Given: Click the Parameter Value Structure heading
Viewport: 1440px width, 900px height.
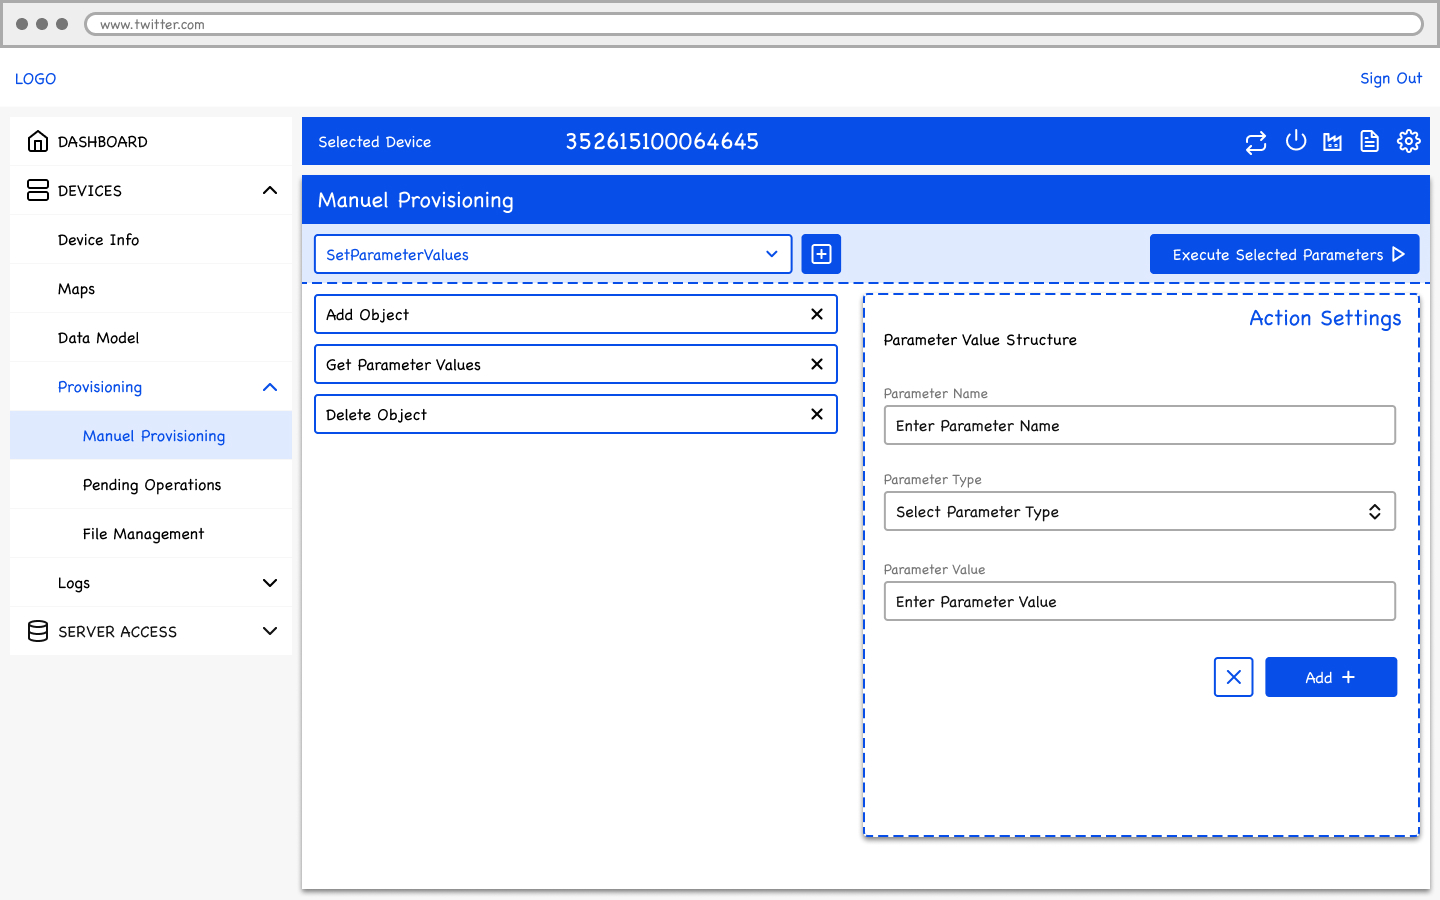Looking at the screenshot, I should (x=980, y=340).
